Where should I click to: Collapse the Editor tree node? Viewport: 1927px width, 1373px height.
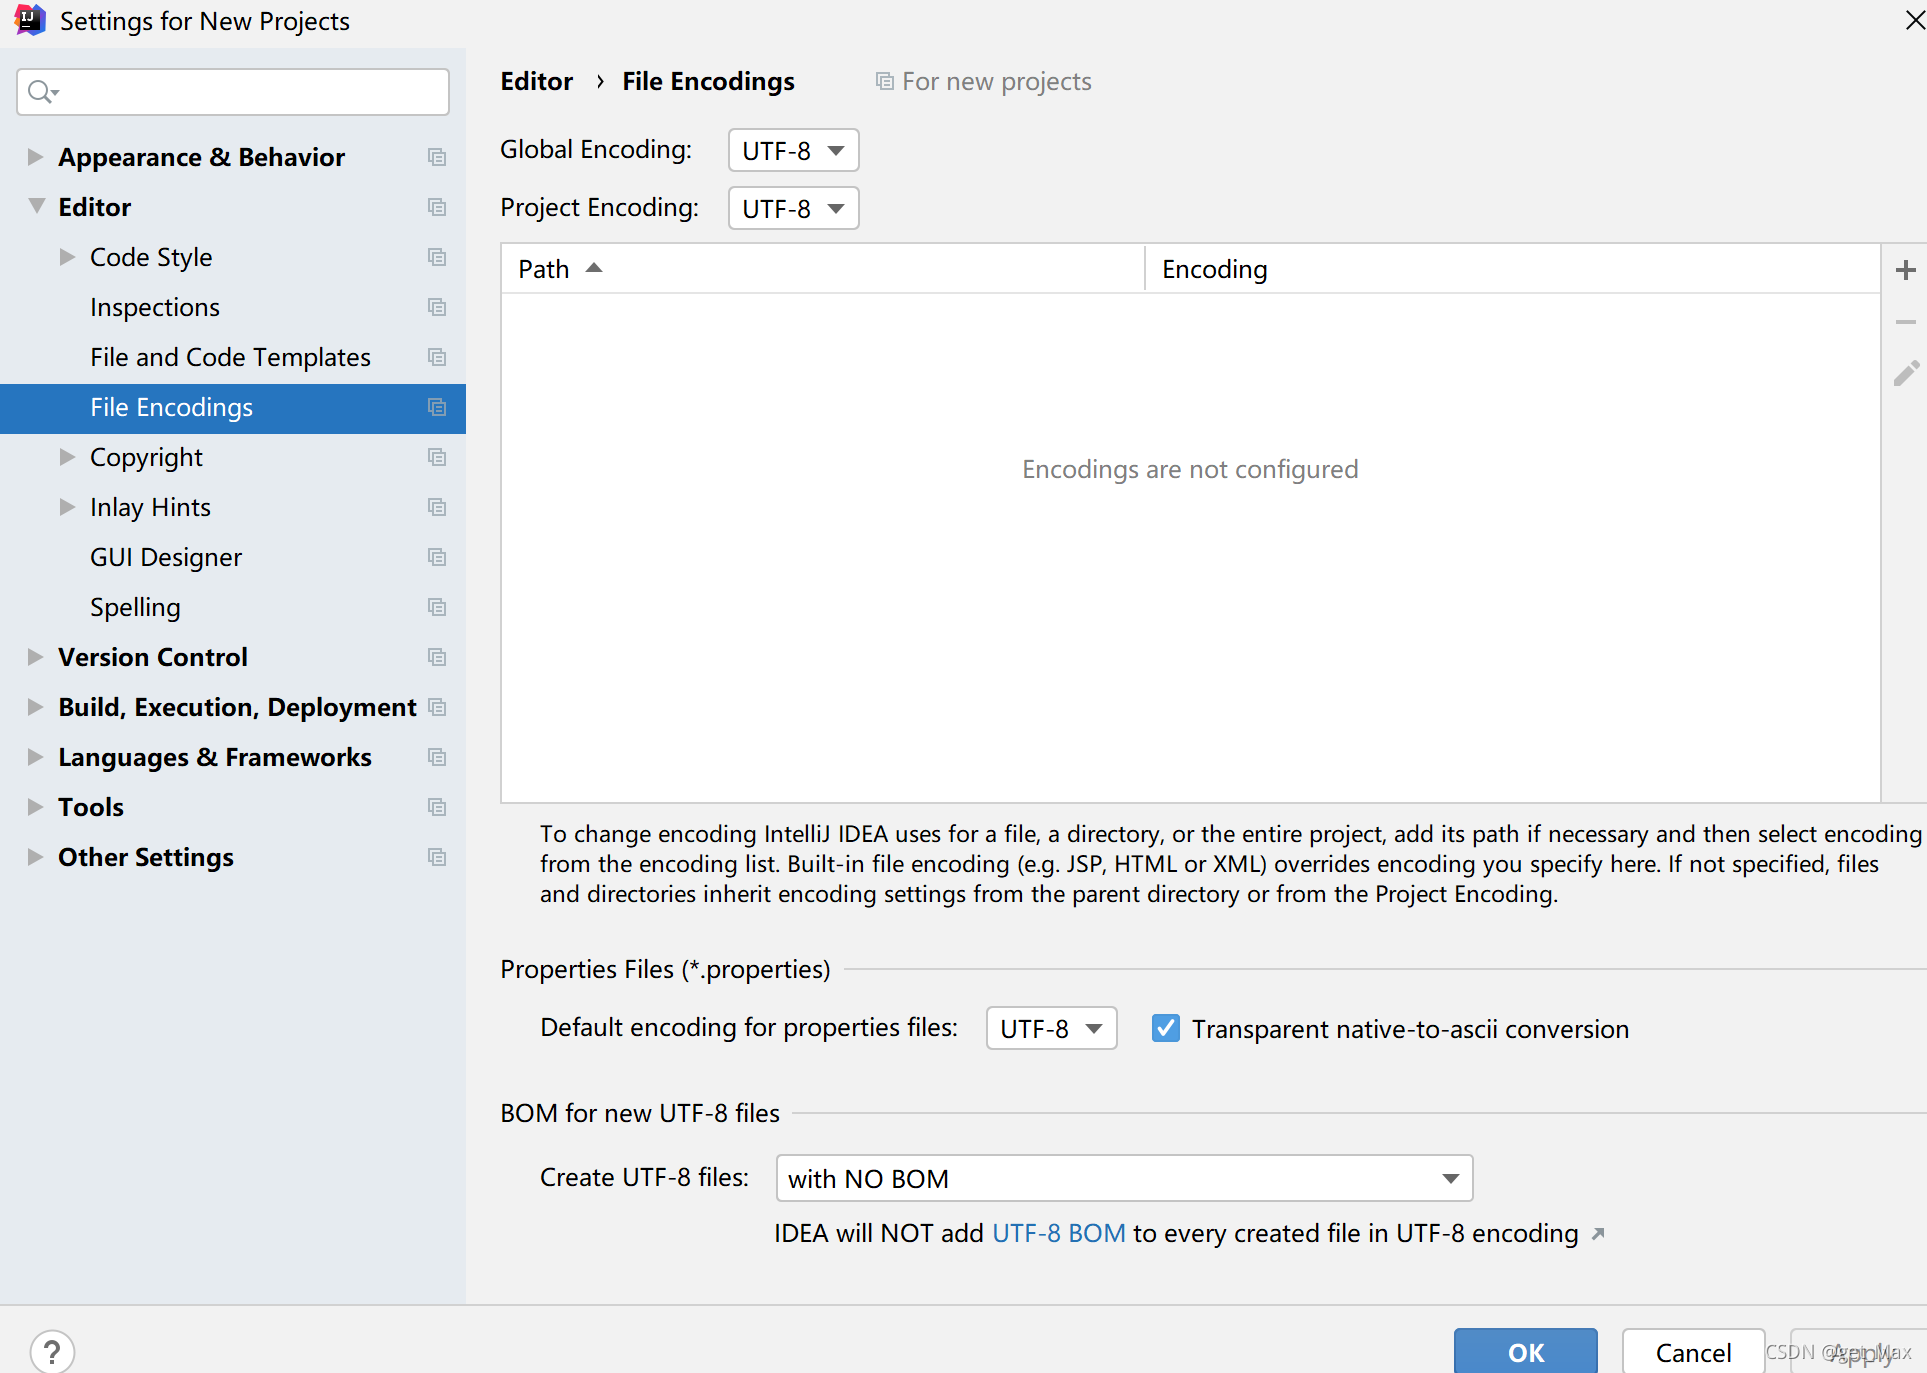click(36, 207)
